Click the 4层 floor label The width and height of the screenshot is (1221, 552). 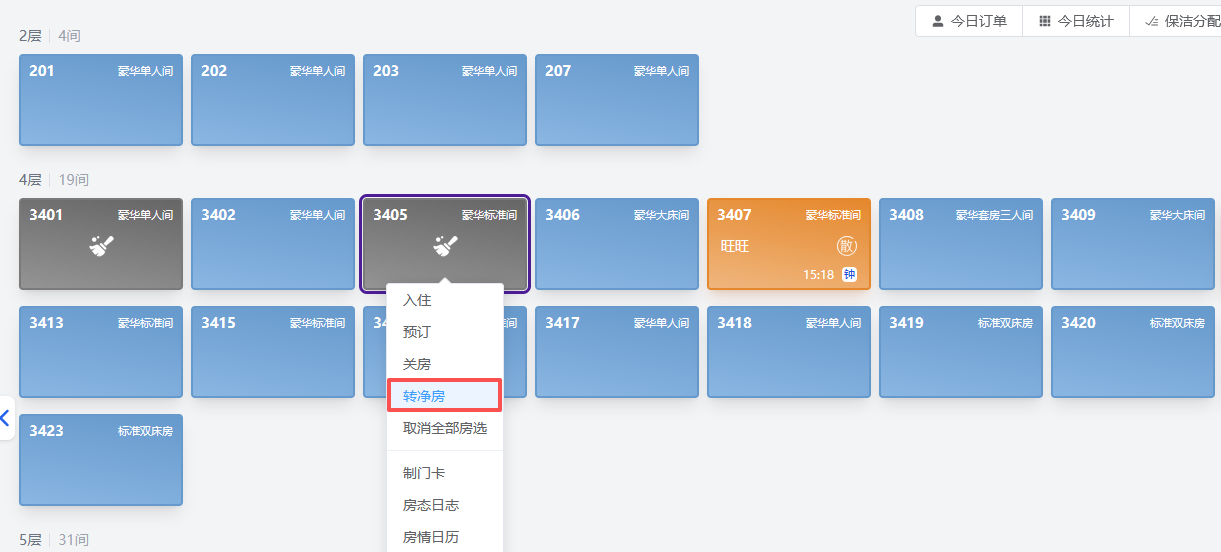30,180
